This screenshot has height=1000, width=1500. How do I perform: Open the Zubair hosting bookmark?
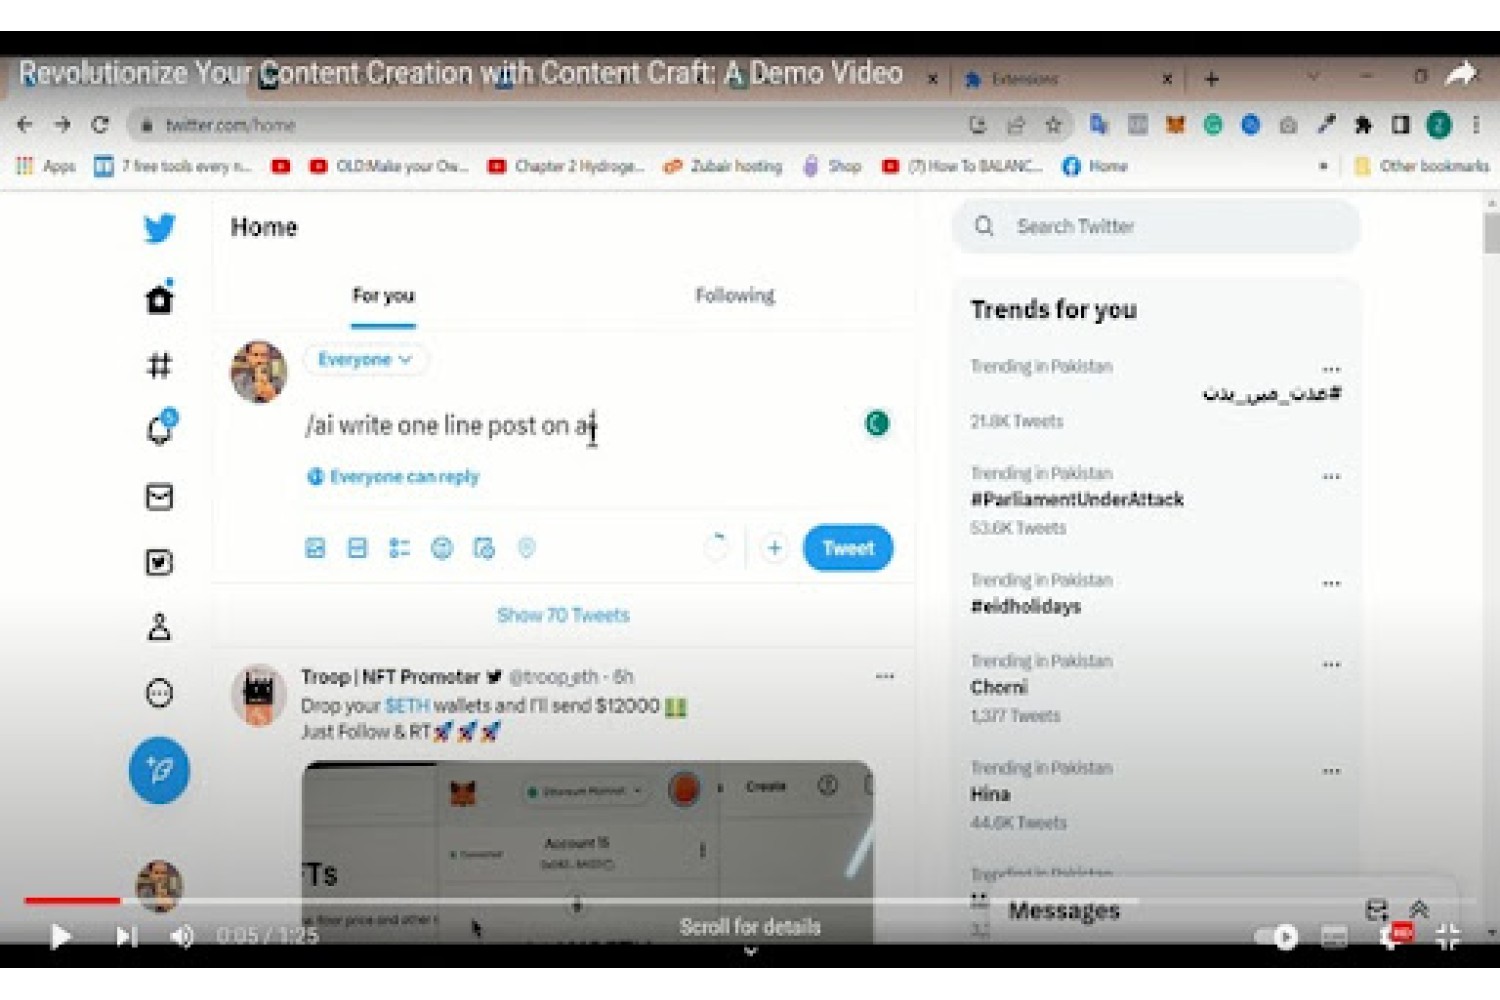(723, 166)
